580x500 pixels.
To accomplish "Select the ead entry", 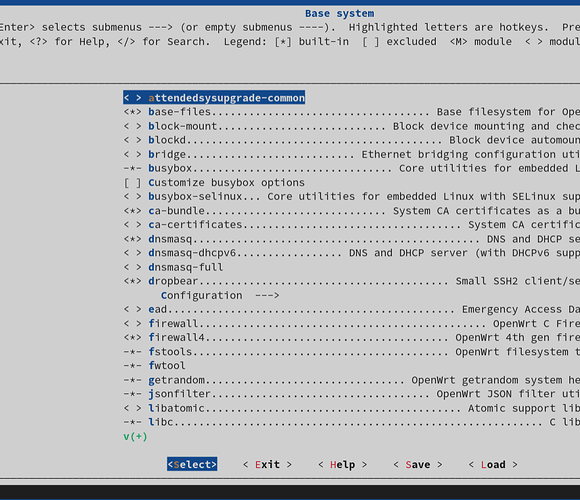I will click(x=352, y=309).
